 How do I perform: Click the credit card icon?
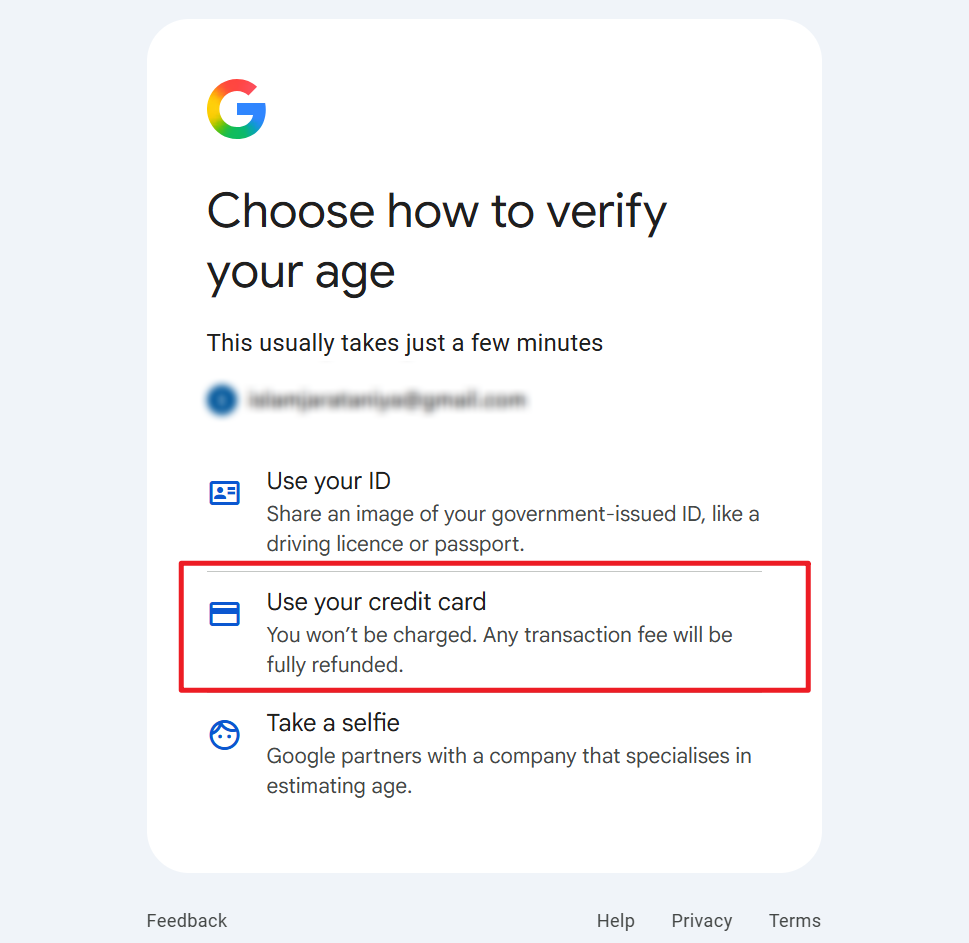[224, 614]
